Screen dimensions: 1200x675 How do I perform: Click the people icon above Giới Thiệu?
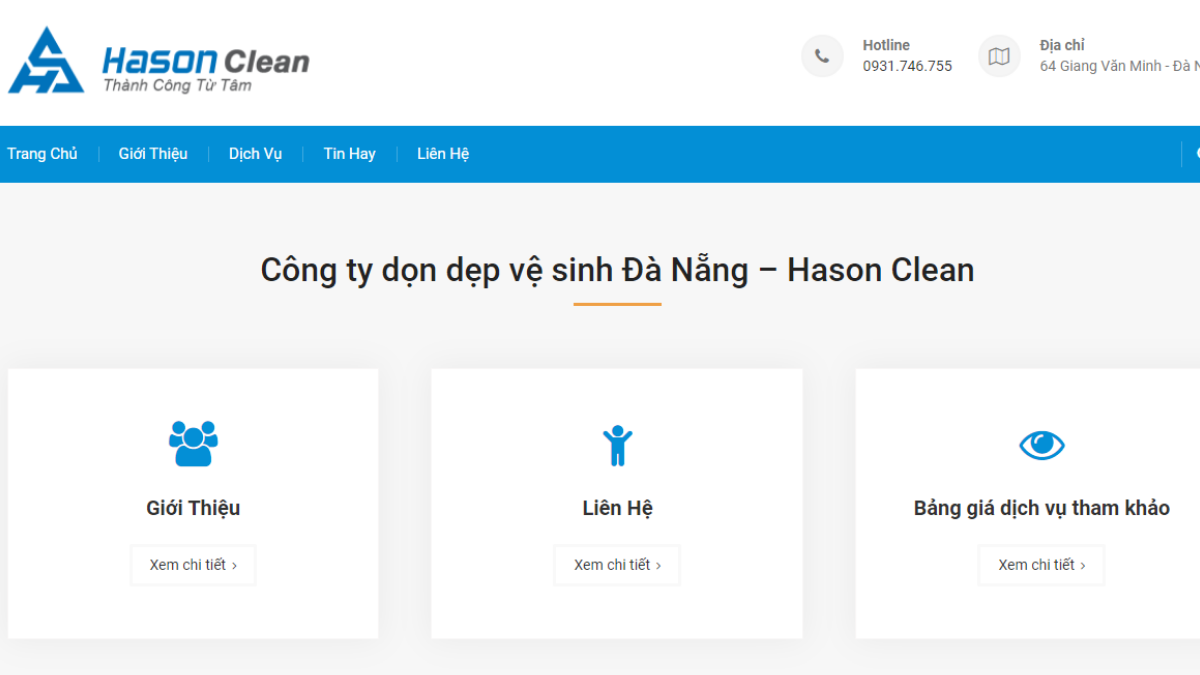click(193, 443)
